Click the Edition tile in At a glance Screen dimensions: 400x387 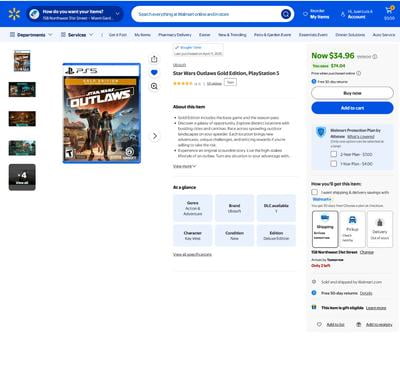(276, 235)
